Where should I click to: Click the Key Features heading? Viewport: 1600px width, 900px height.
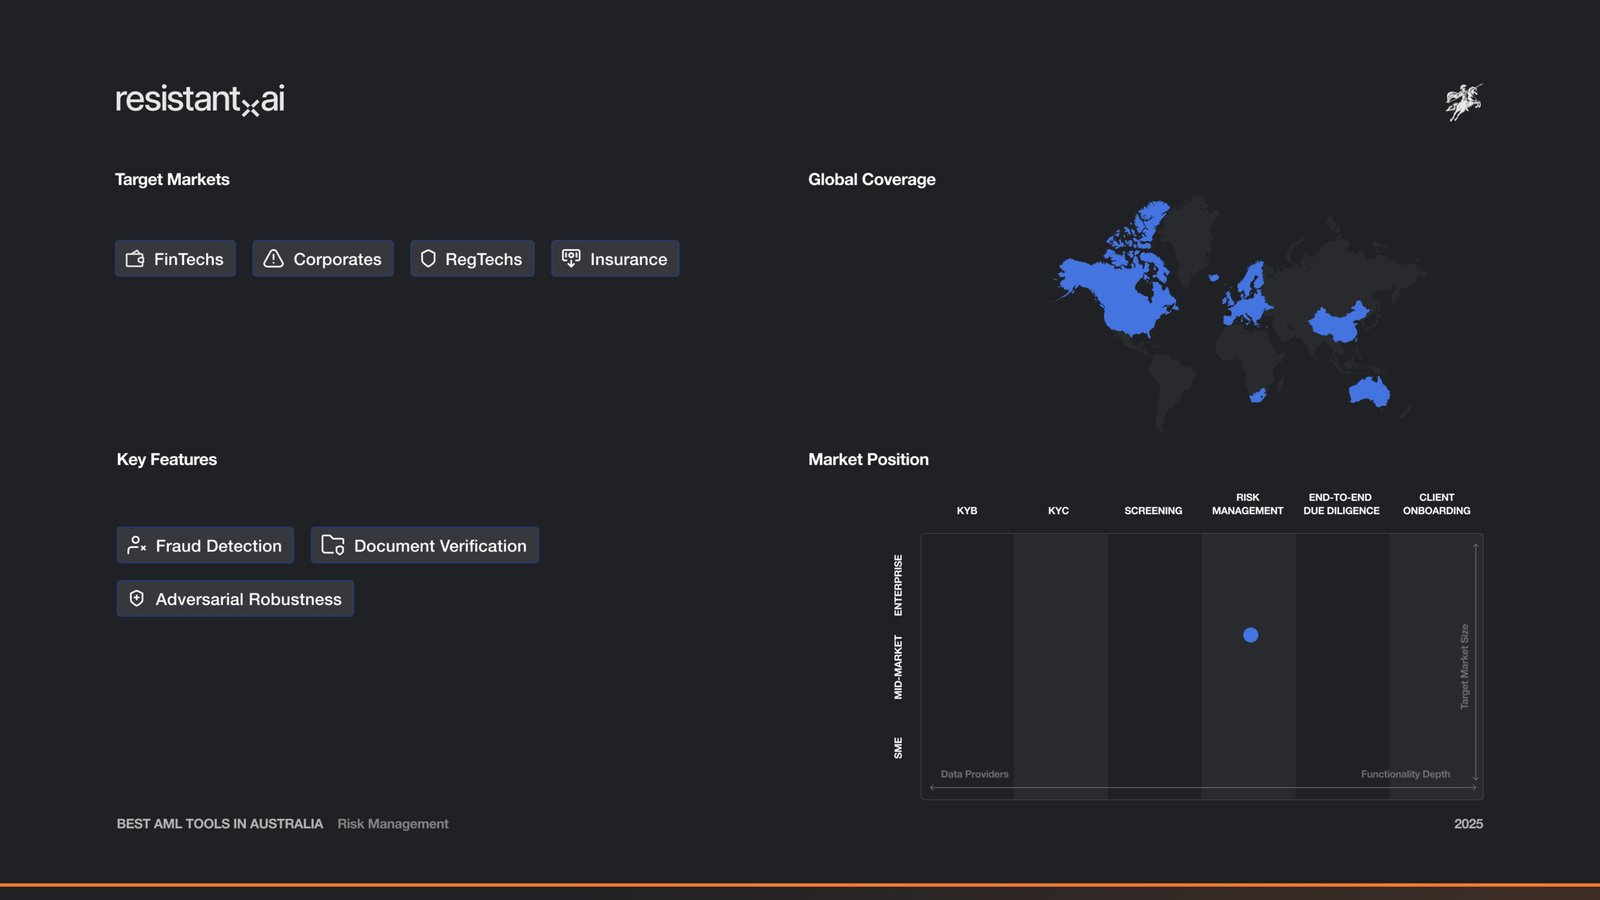click(167, 459)
